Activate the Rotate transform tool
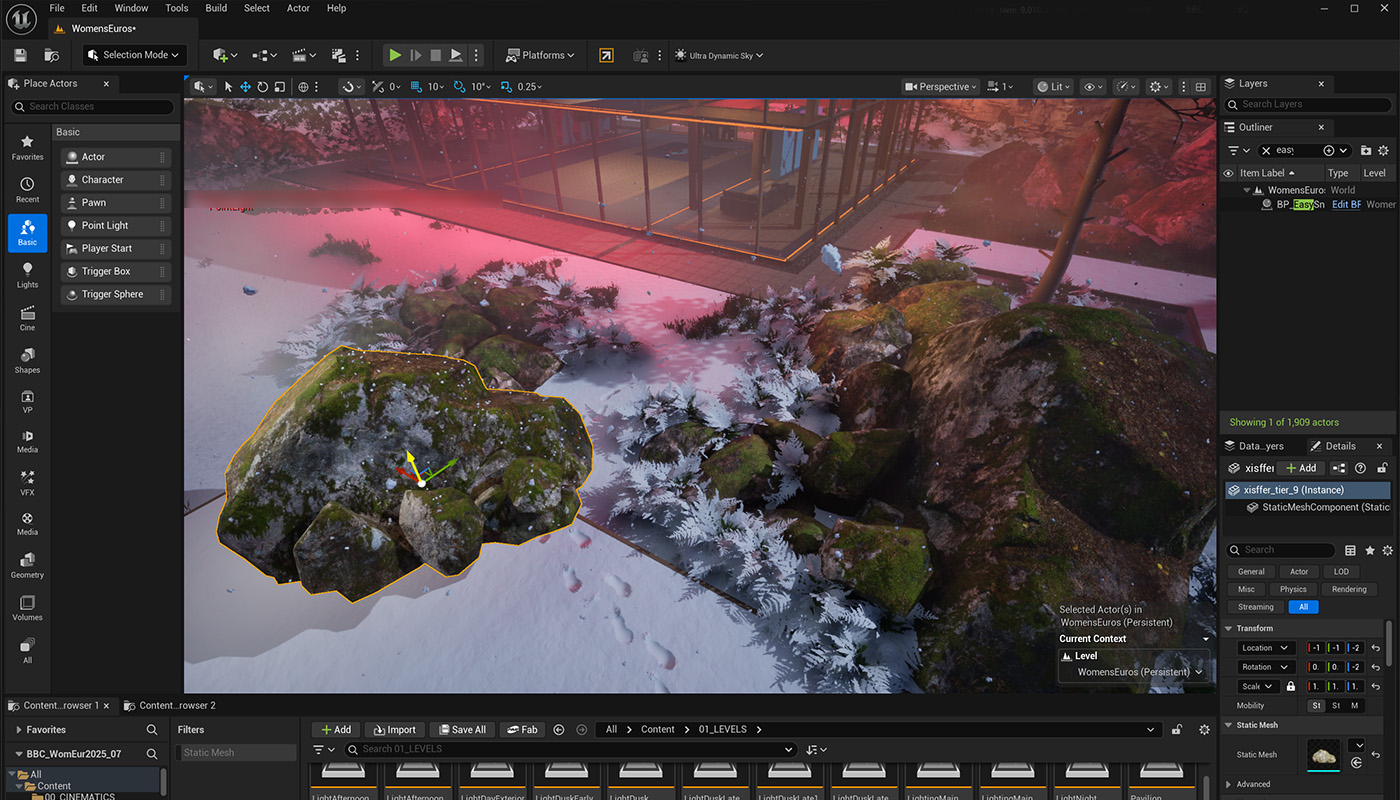 [x=263, y=86]
